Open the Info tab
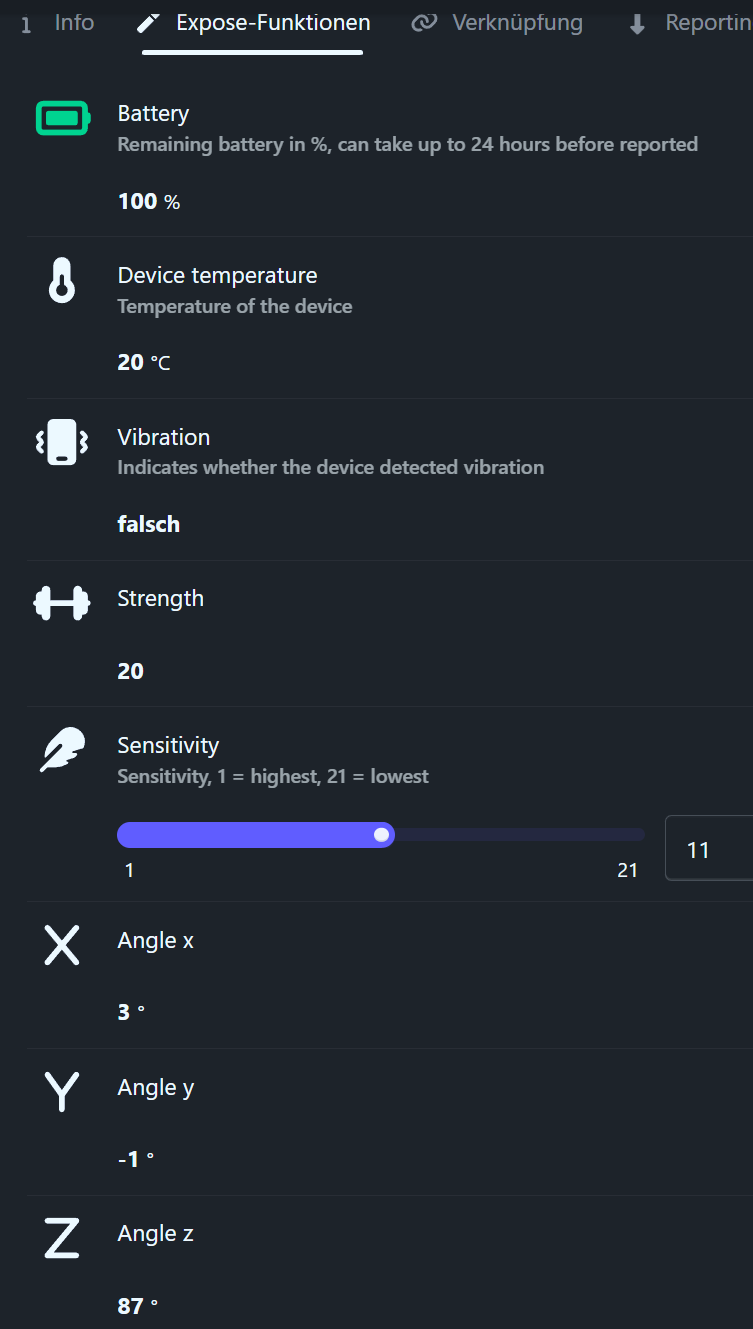 pos(74,23)
